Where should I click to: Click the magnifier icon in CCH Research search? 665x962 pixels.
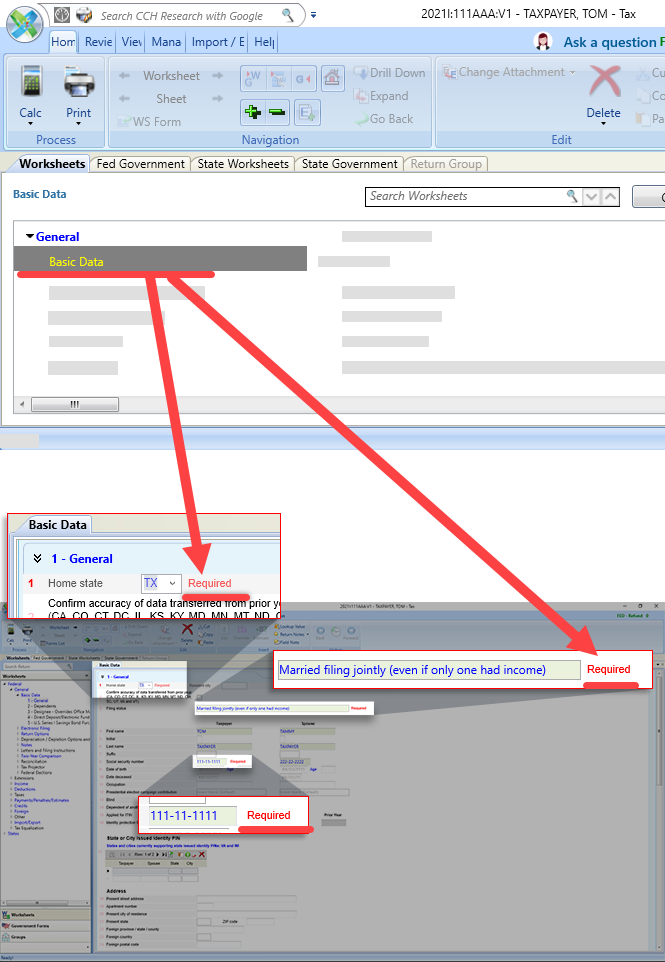(x=288, y=15)
